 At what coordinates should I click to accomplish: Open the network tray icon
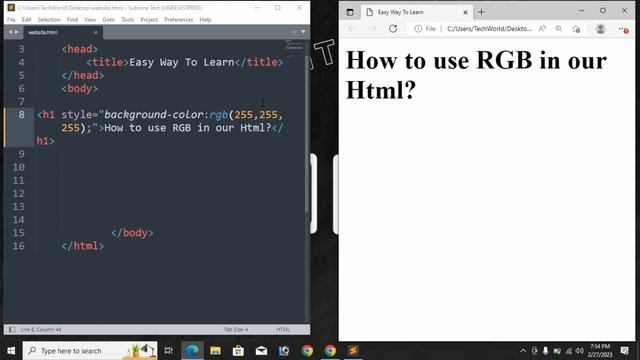click(x=569, y=351)
